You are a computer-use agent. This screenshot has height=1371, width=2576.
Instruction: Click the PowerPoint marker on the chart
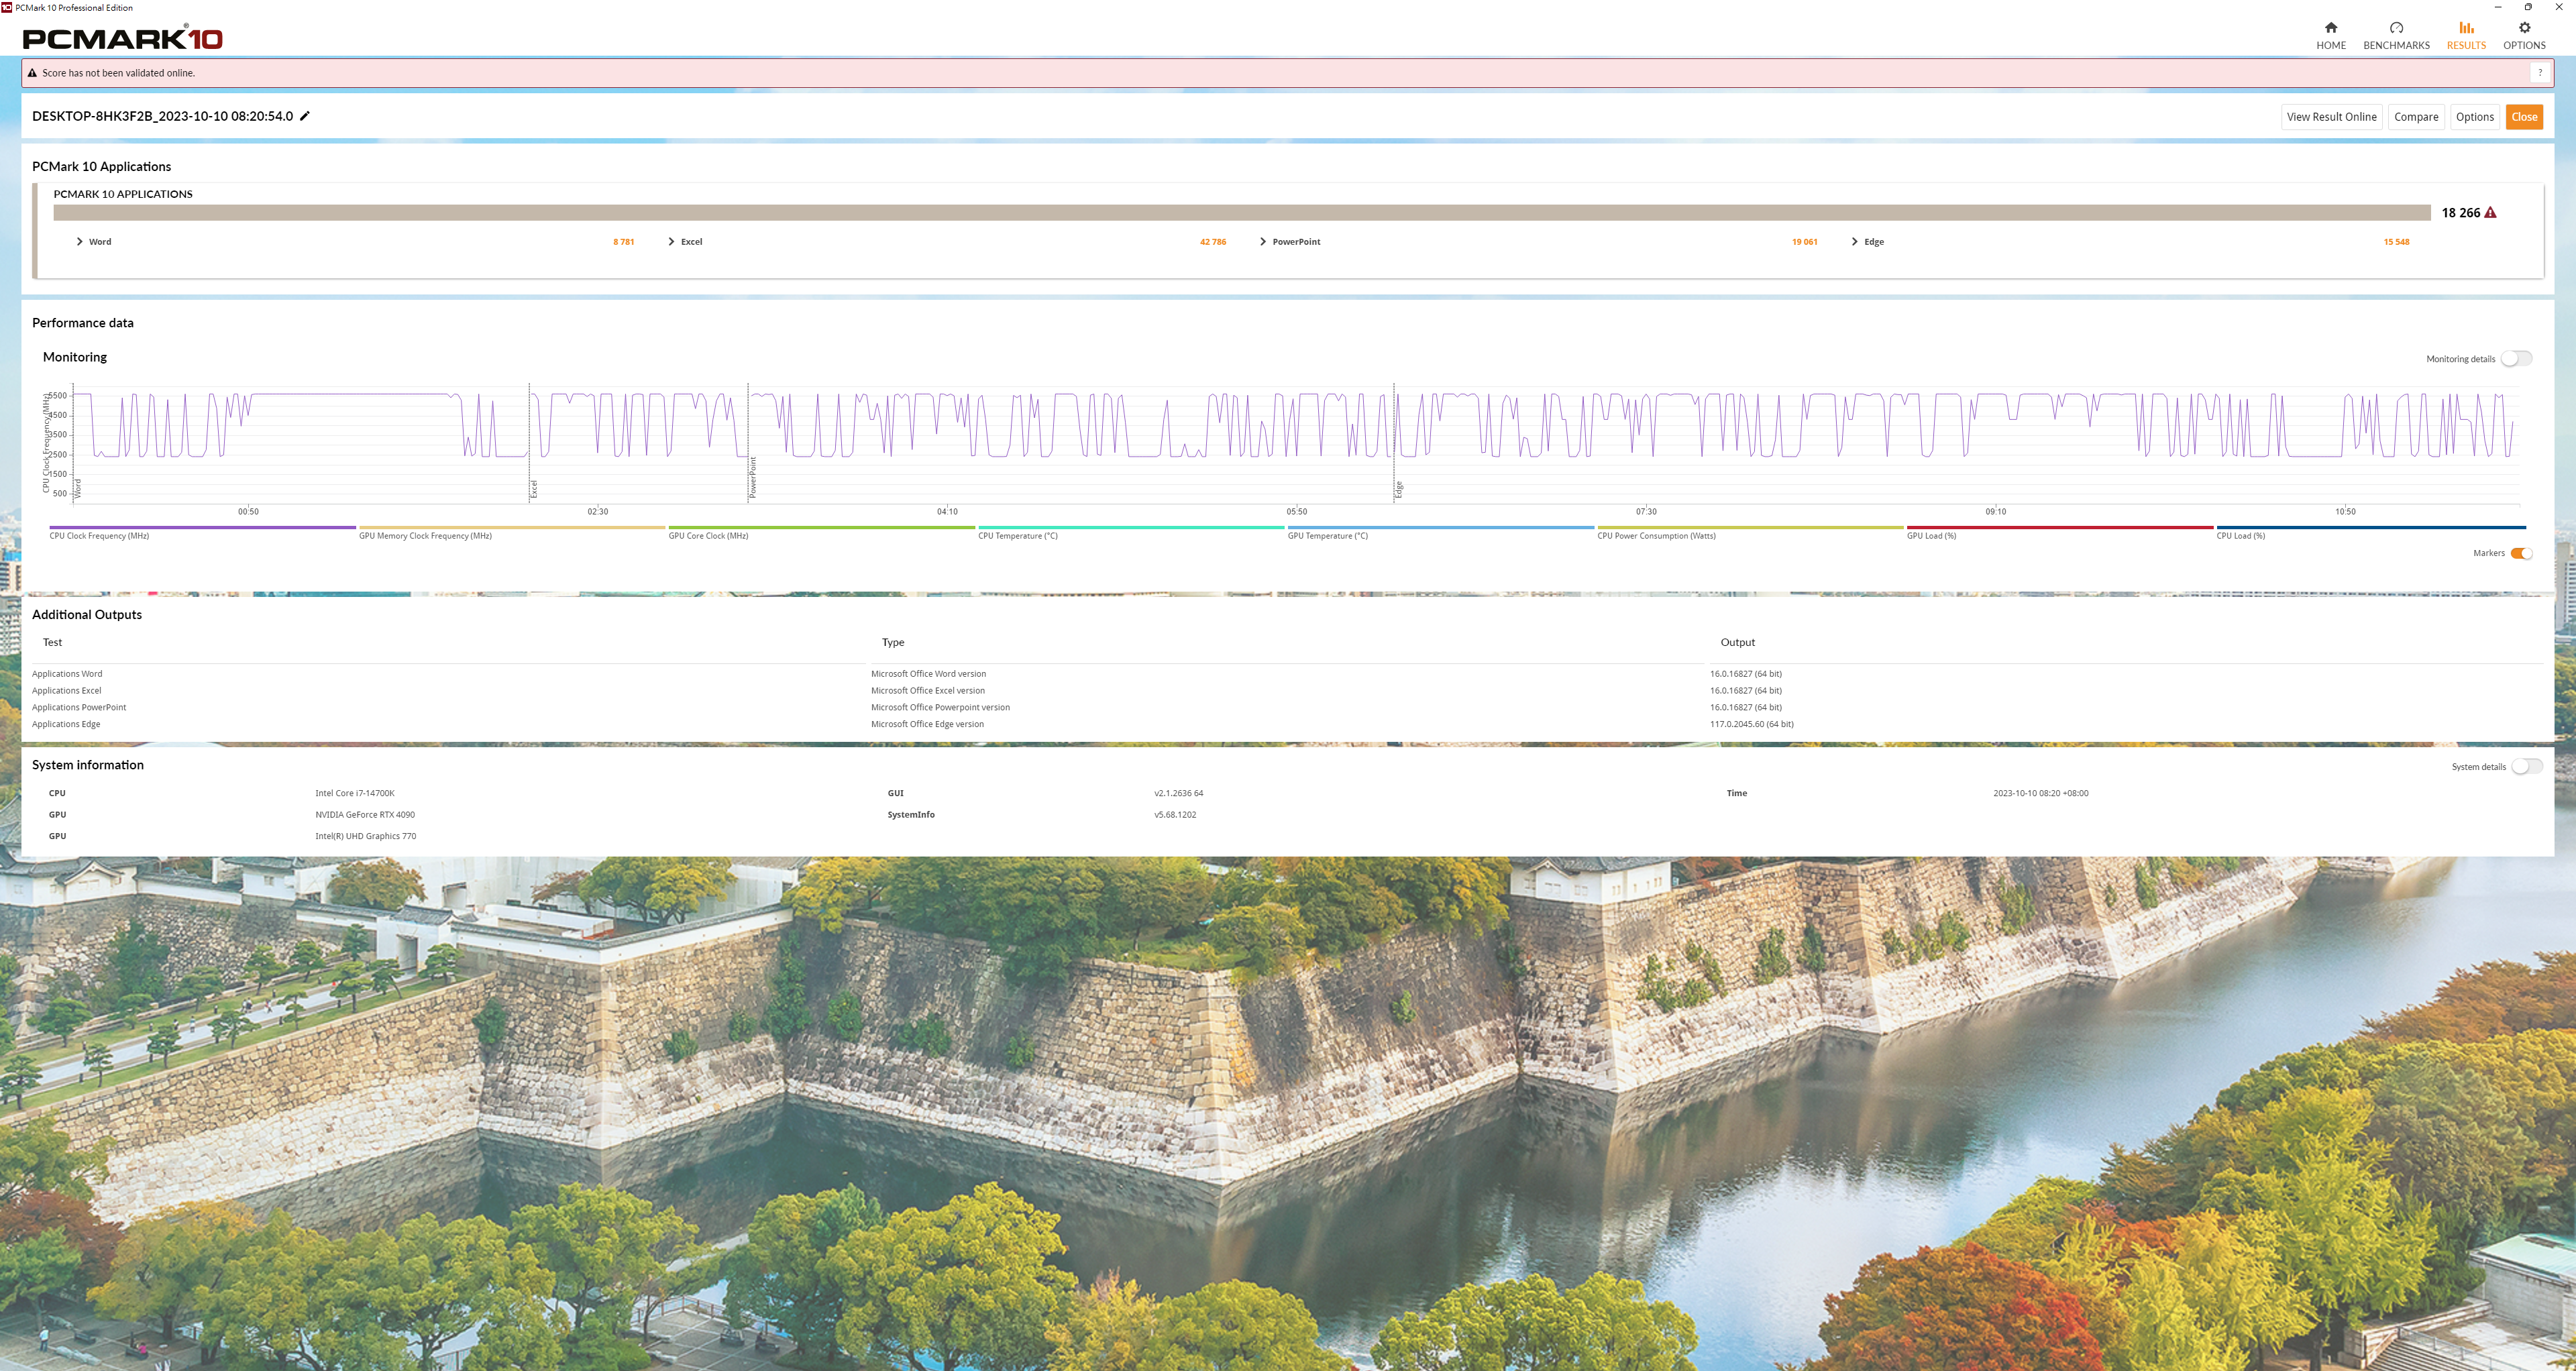click(753, 477)
